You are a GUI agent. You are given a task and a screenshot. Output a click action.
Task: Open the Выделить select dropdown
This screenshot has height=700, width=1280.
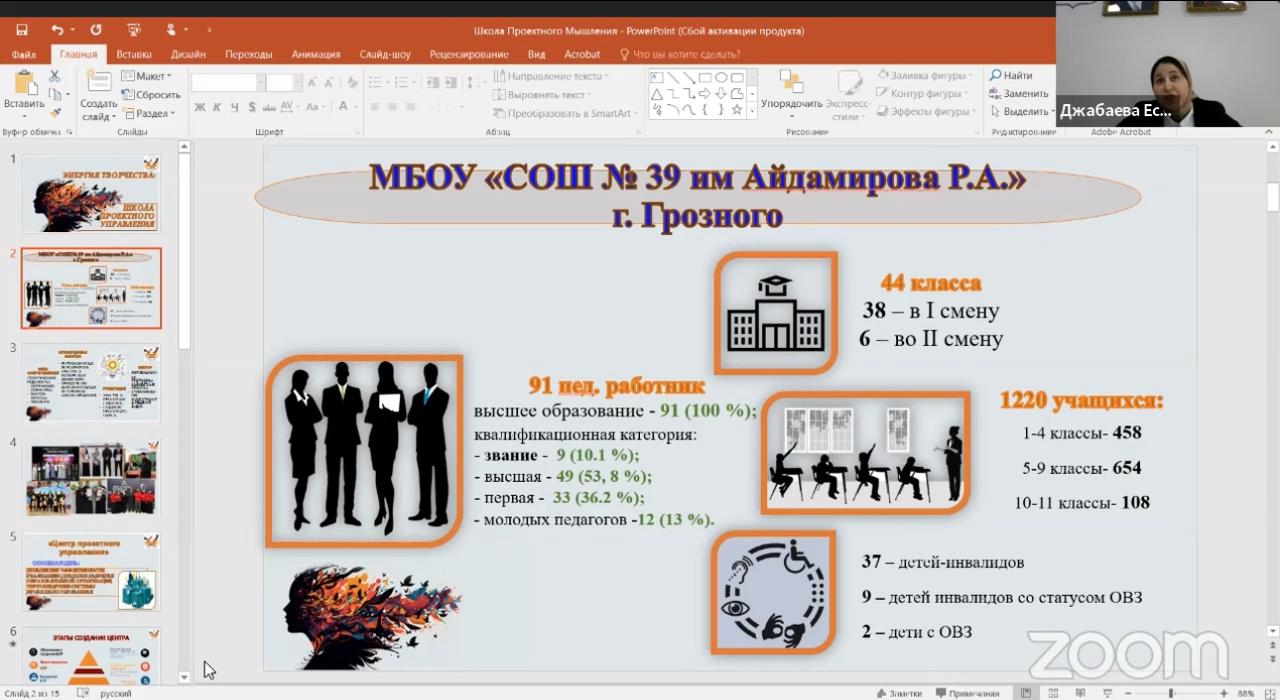1020,112
